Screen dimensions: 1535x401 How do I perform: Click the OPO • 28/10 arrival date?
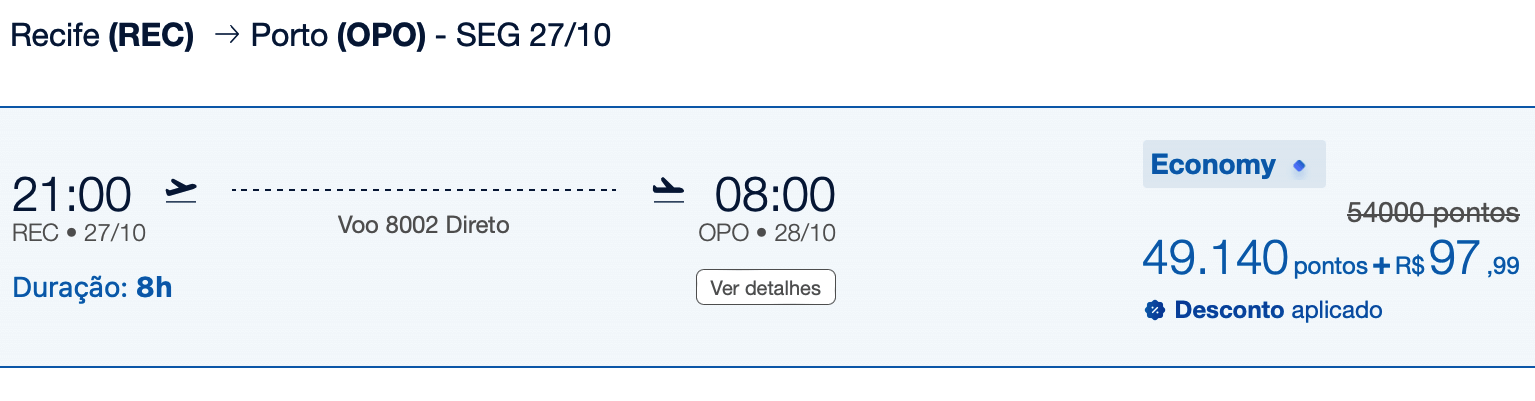coord(767,234)
